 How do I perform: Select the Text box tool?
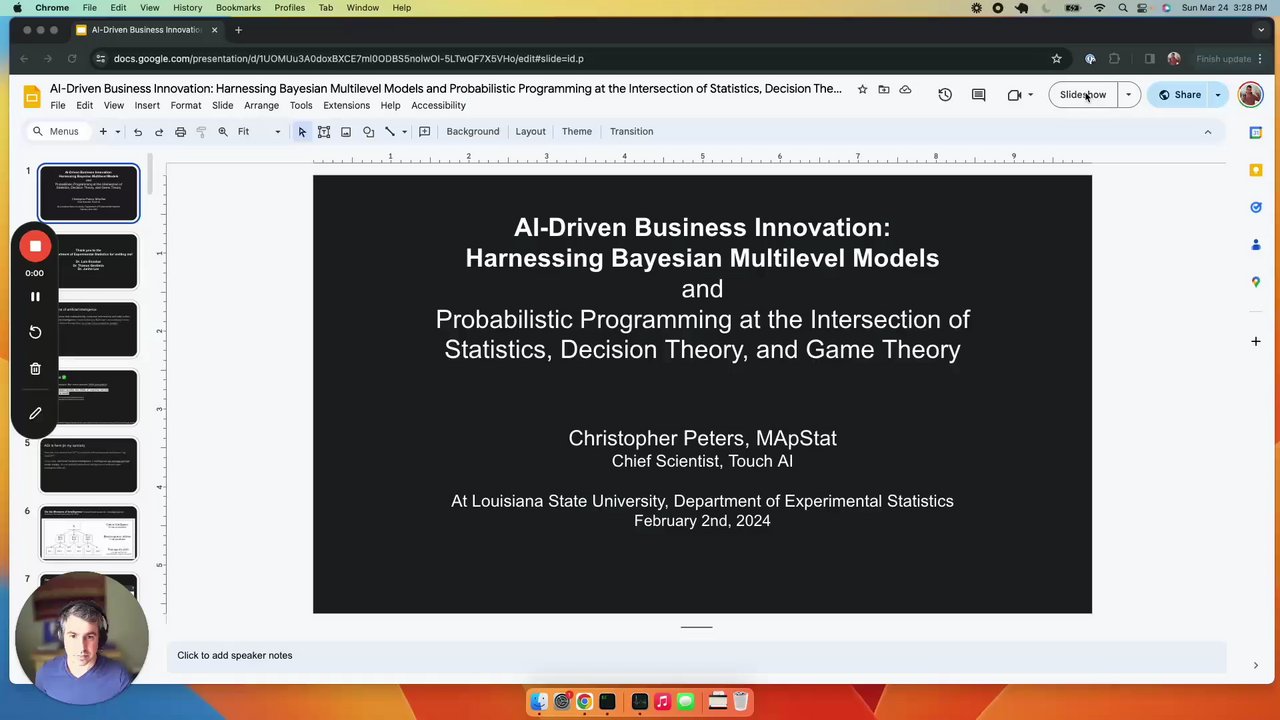click(324, 132)
